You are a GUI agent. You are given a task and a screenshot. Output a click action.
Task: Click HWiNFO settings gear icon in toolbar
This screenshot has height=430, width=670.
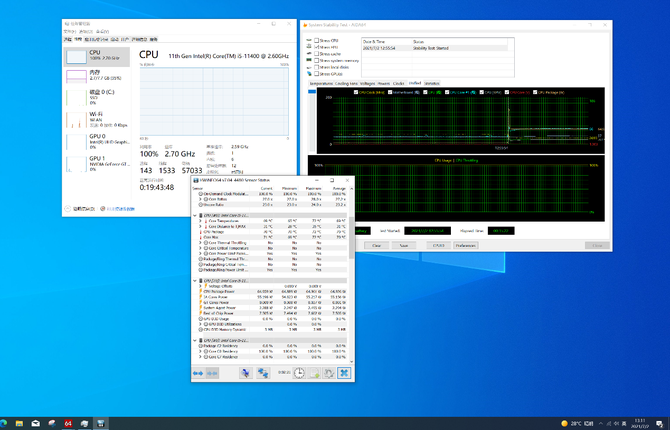pyautogui.click(x=328, y=372)
